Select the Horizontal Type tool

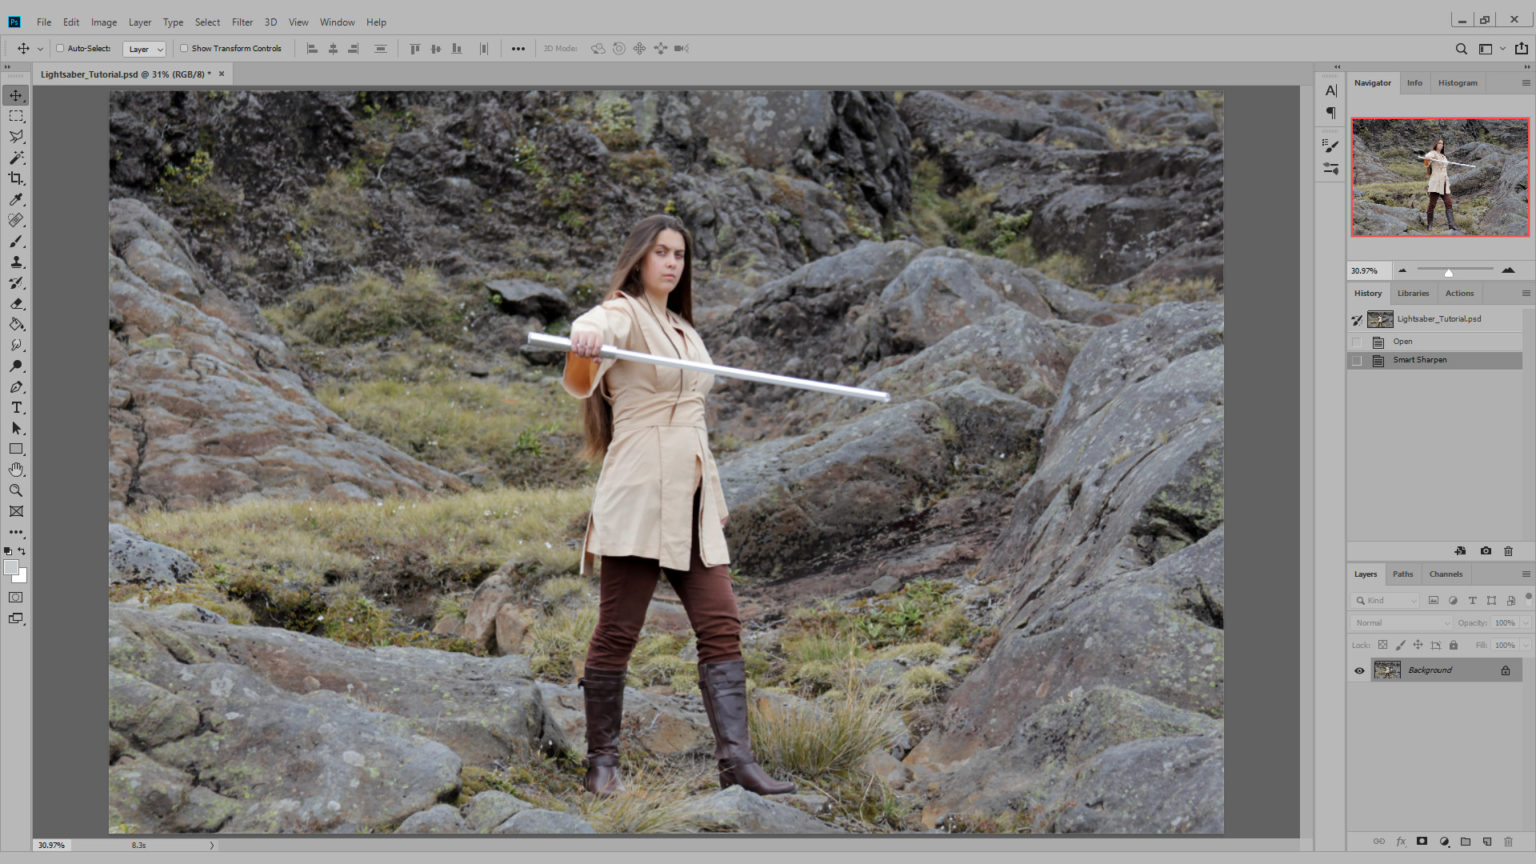[16, 406]
